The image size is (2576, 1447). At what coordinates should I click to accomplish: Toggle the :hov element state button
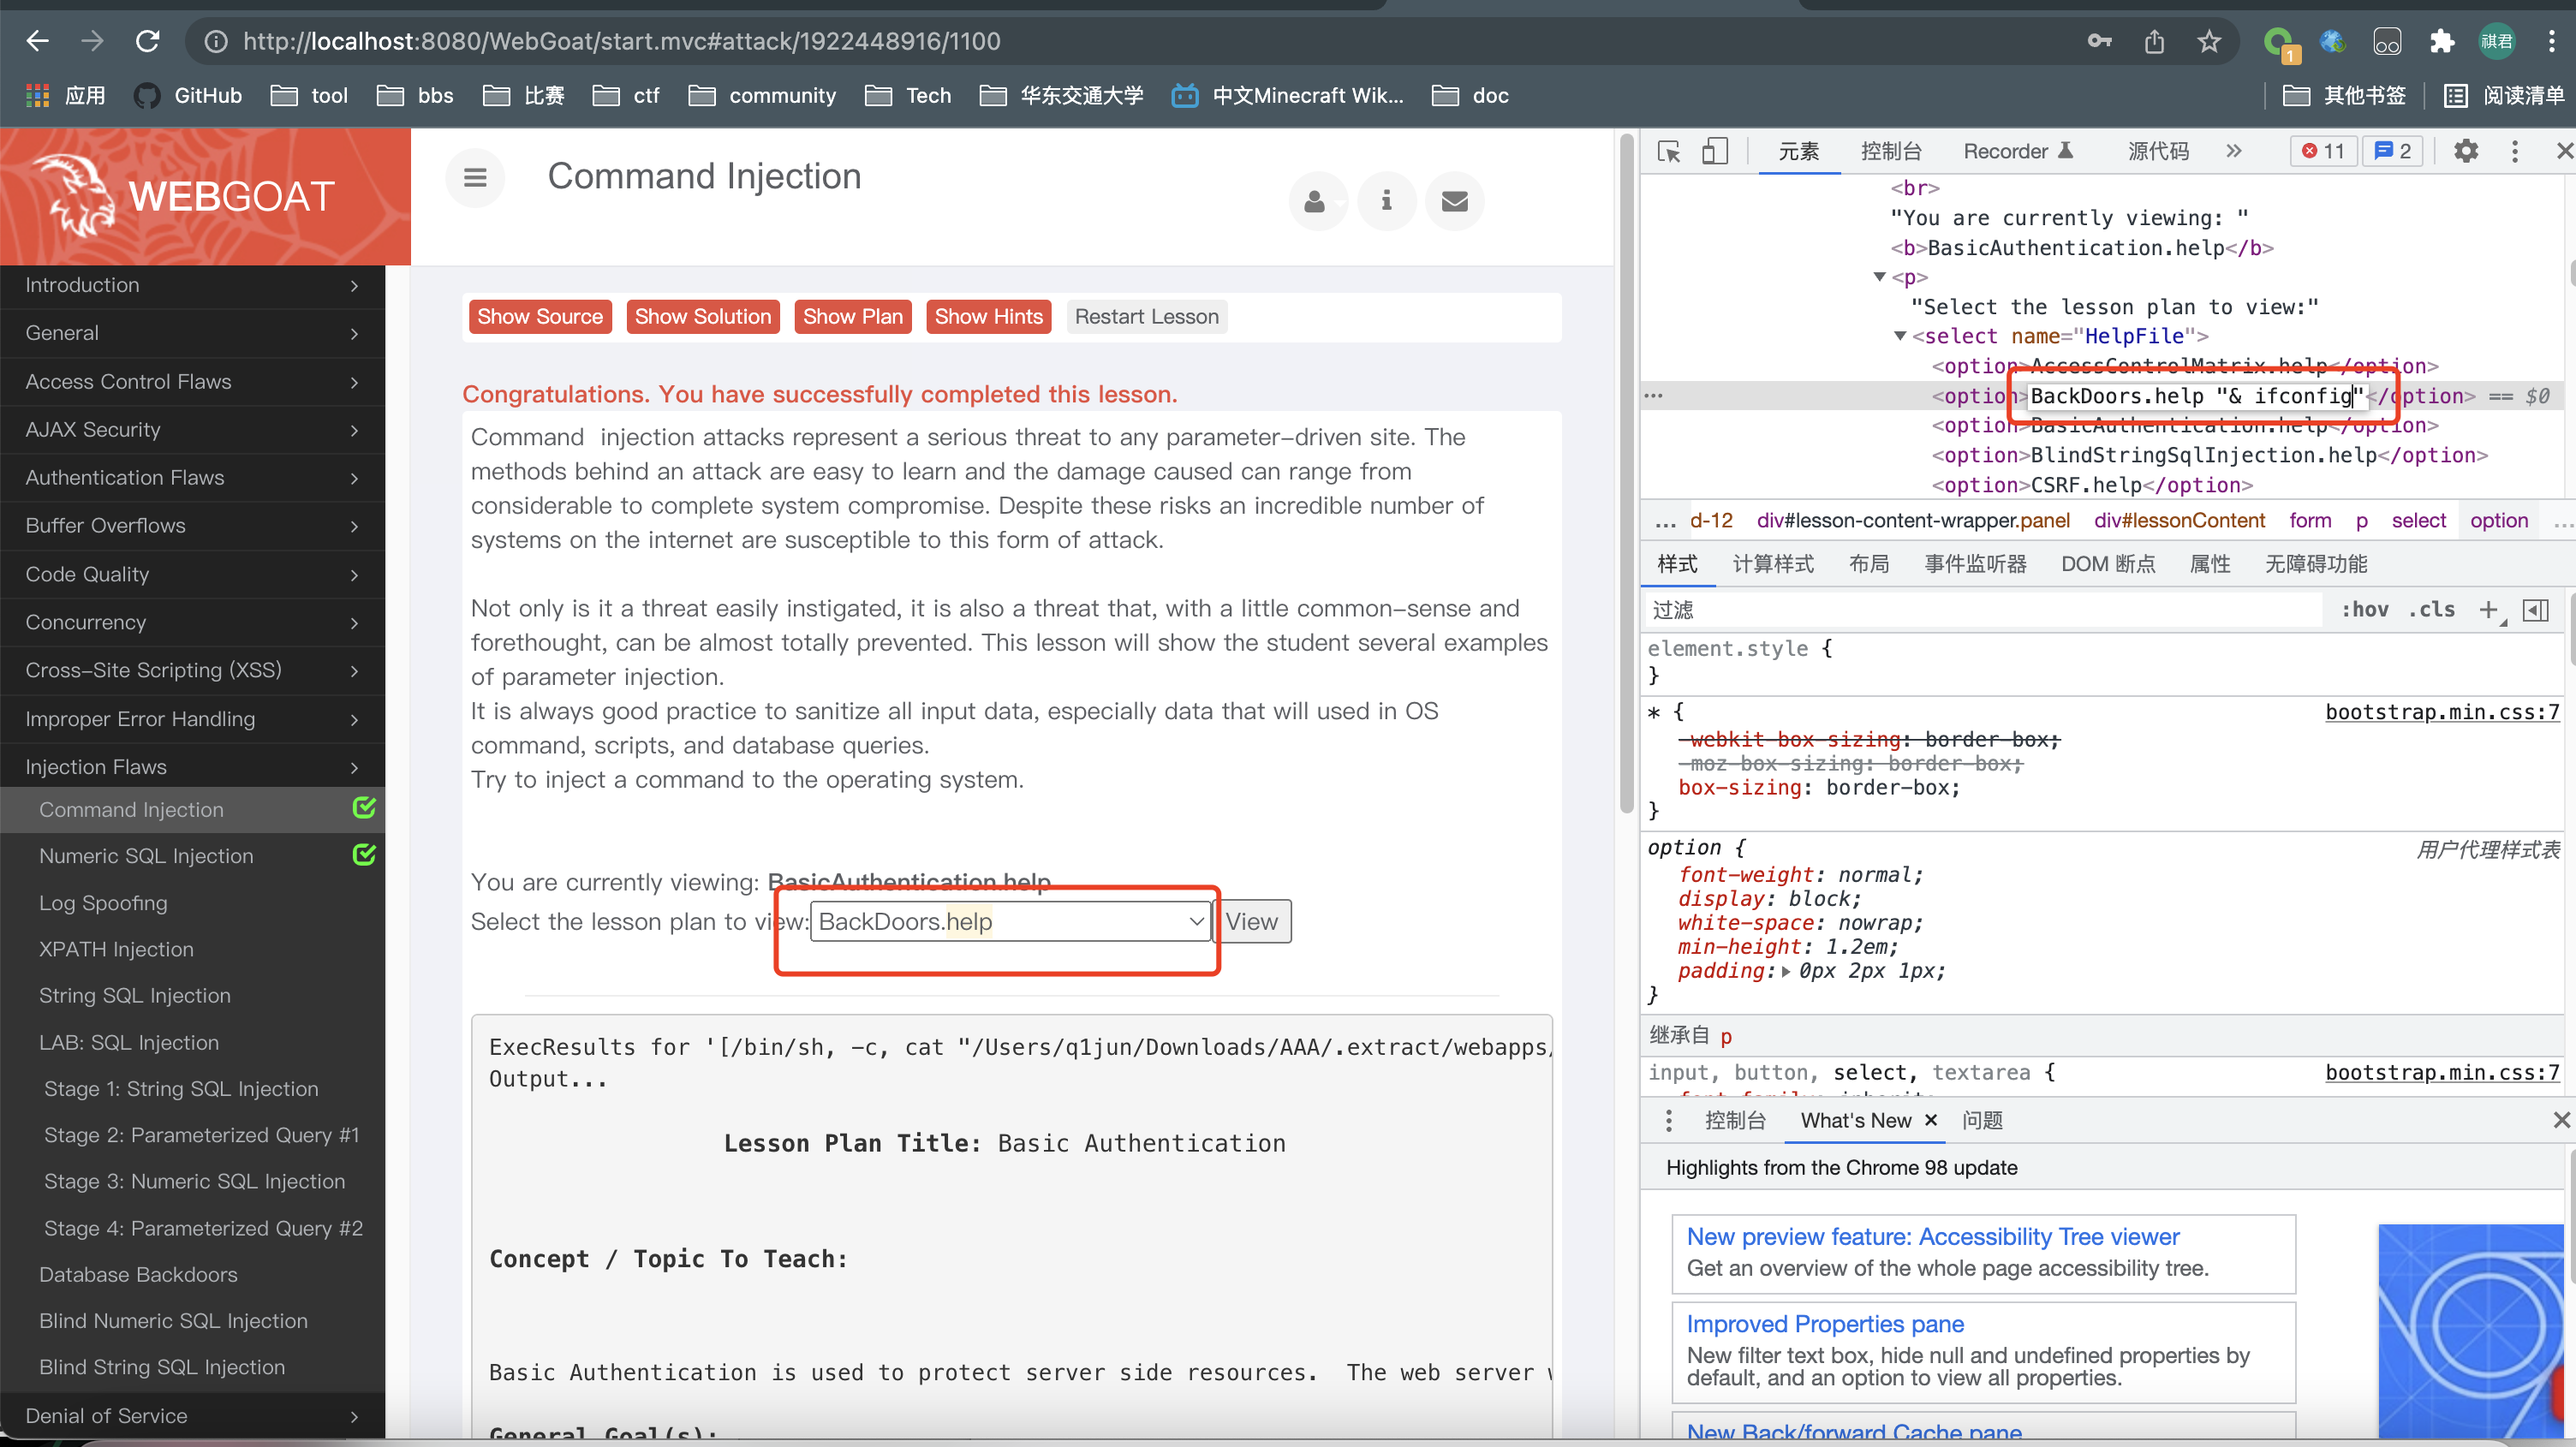pos(2365,610)
